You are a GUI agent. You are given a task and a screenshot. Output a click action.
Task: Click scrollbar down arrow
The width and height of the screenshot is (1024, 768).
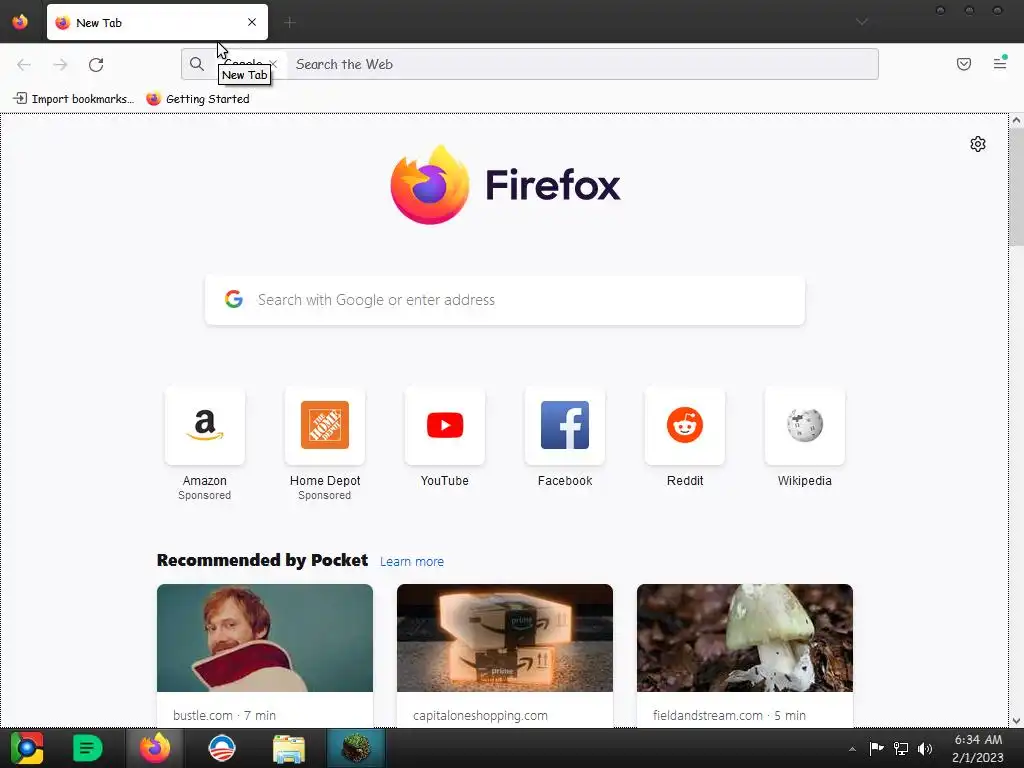(1016, 721)
